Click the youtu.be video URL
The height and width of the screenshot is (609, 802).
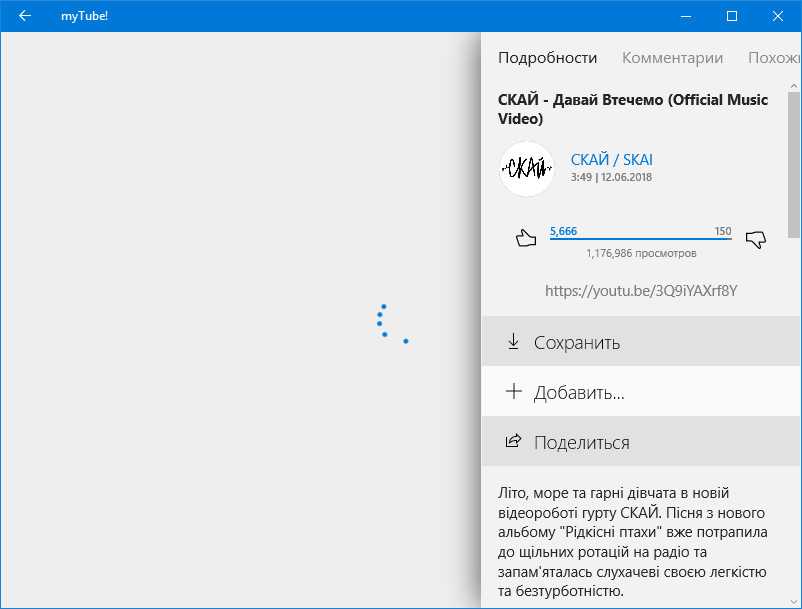(x=641, y=291)
